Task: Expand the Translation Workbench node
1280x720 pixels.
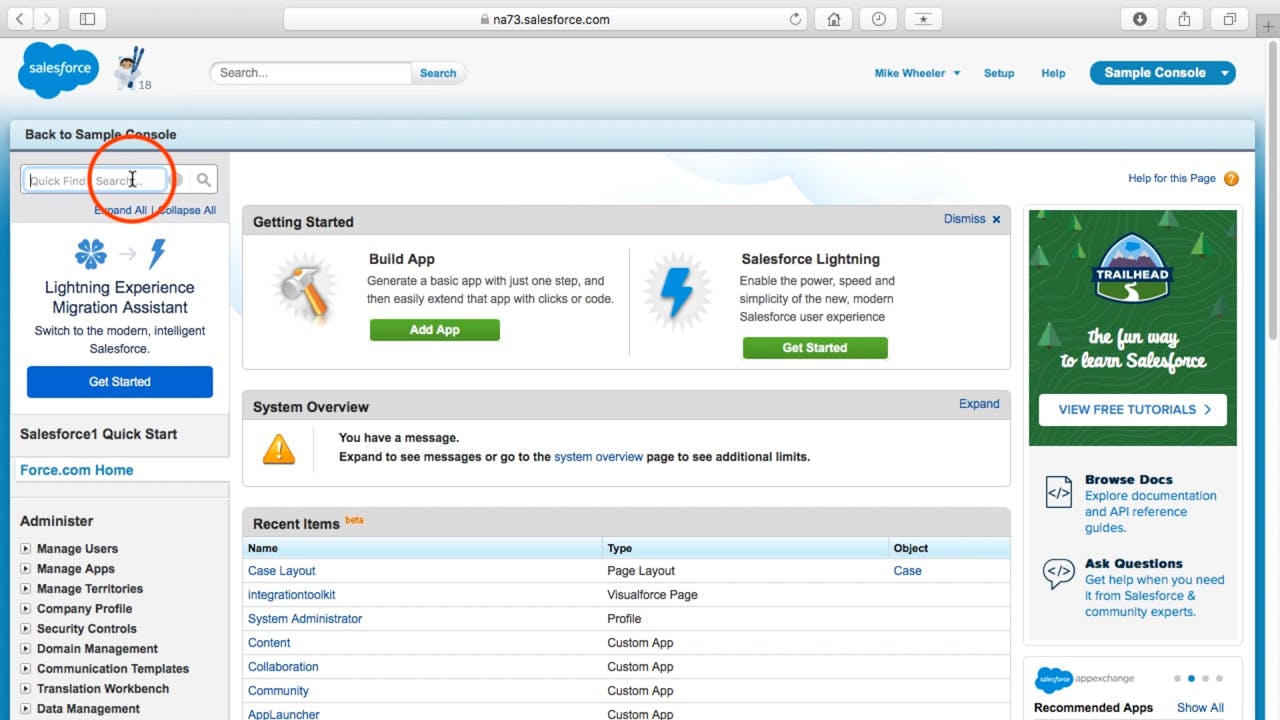Action: pyautogui.click(x=26, y=689)
